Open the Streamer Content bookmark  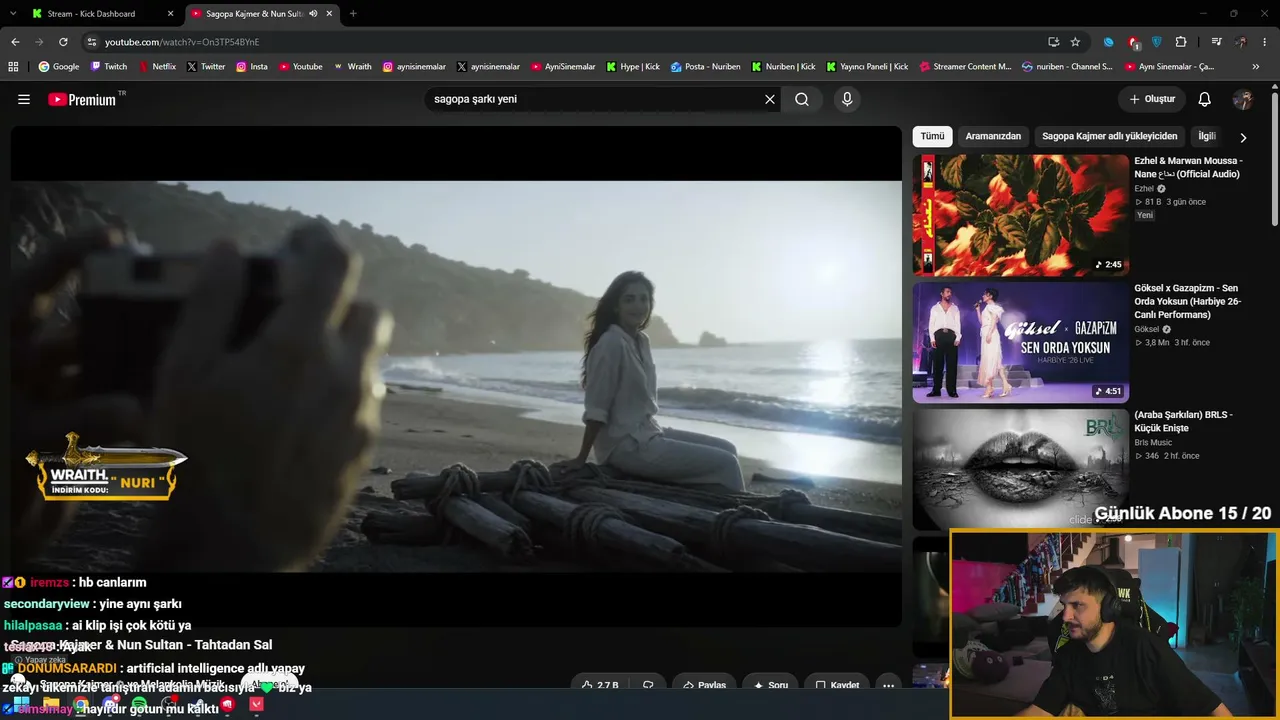[964, 67]
